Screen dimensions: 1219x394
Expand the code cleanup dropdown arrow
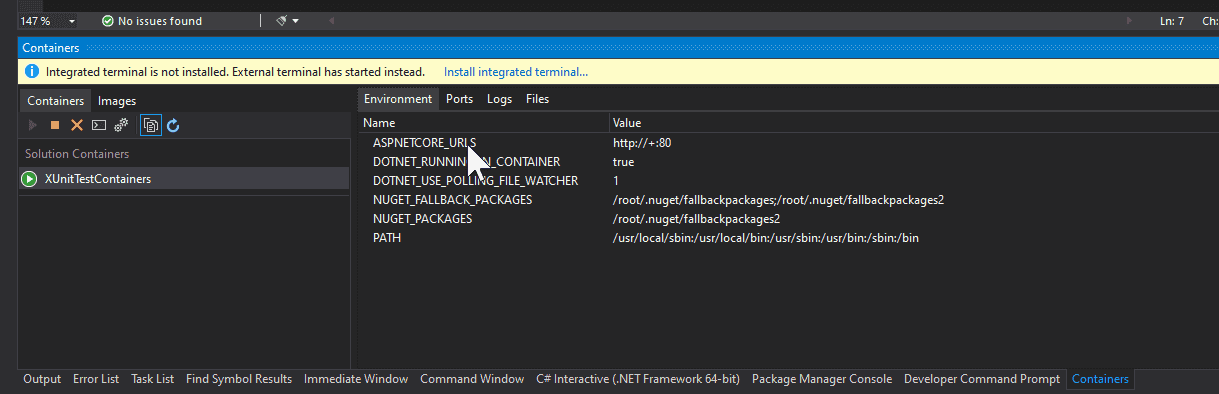pos(296,21)
